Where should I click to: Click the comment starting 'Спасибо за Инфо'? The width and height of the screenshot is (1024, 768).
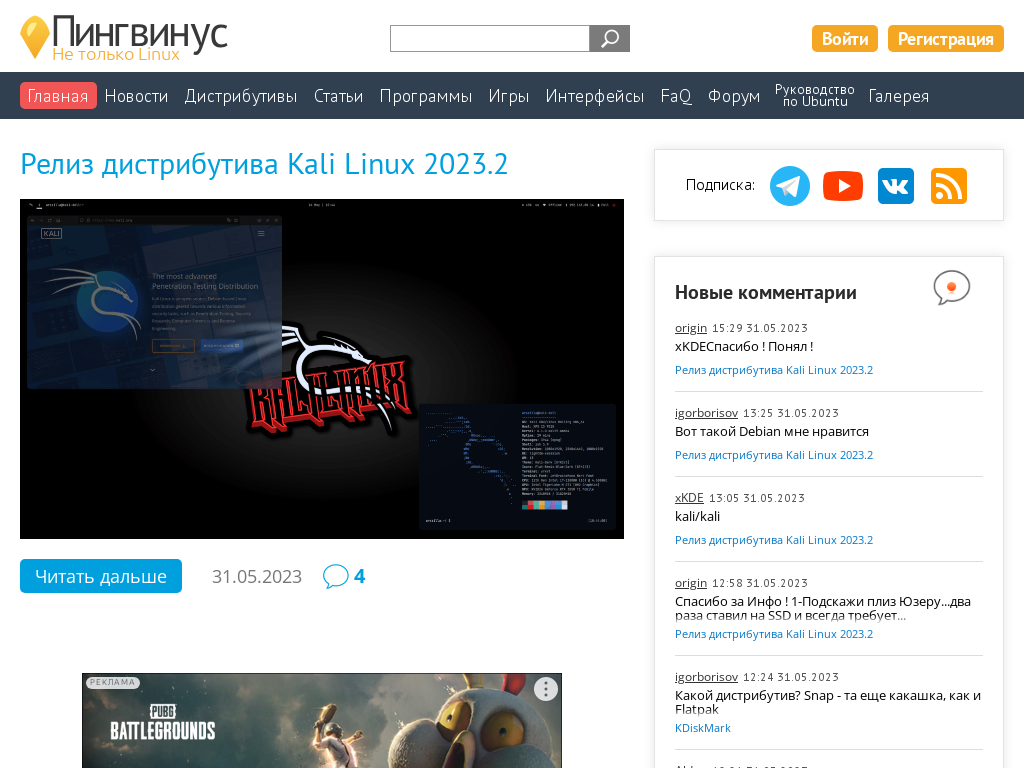pos(823,608)
